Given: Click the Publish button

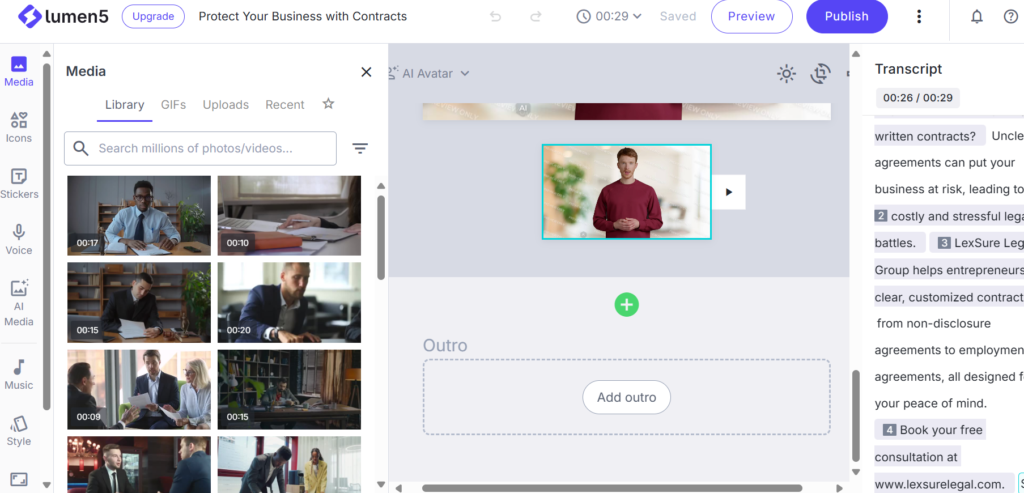Looking at the screenshot, I should click(846, 16).
